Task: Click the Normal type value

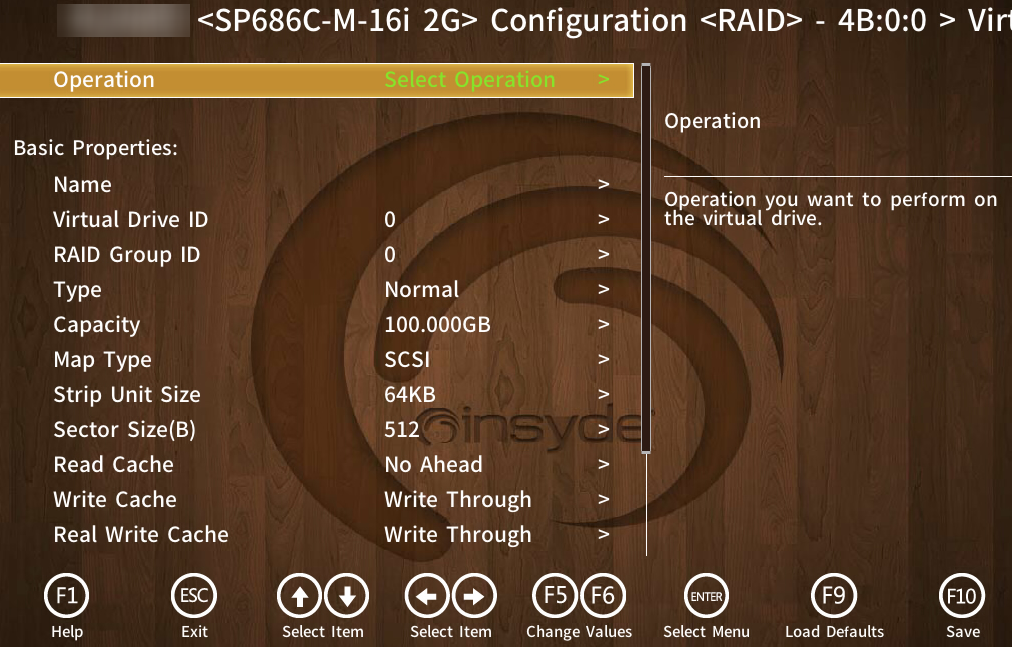Action: click(x=421, y=289)
